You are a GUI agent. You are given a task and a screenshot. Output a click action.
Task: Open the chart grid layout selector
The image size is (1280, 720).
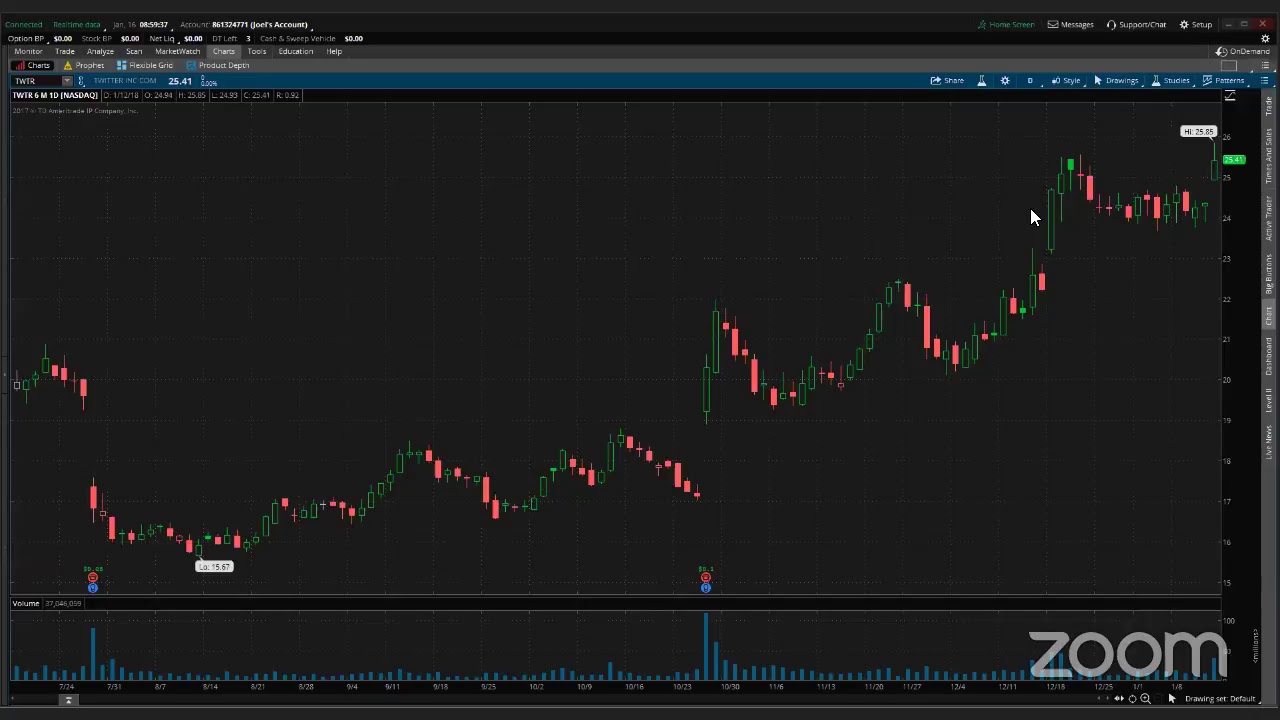coord(1229,66)
